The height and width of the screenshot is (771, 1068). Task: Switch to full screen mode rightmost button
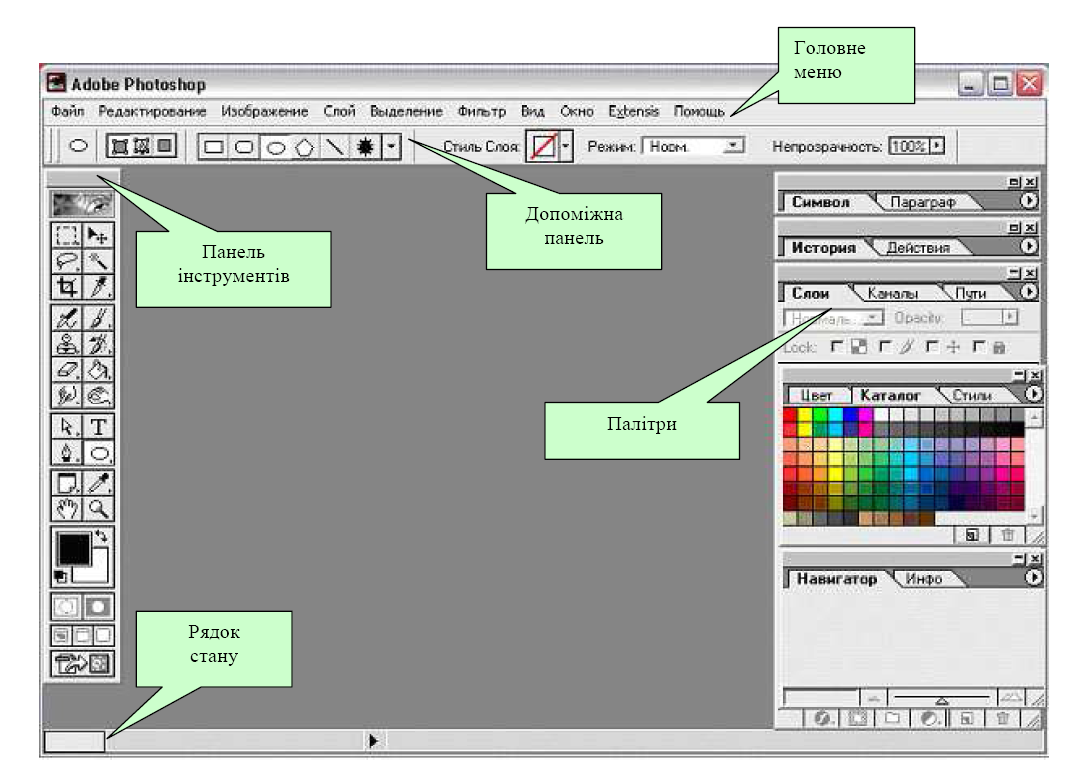[x=104, y=635]
